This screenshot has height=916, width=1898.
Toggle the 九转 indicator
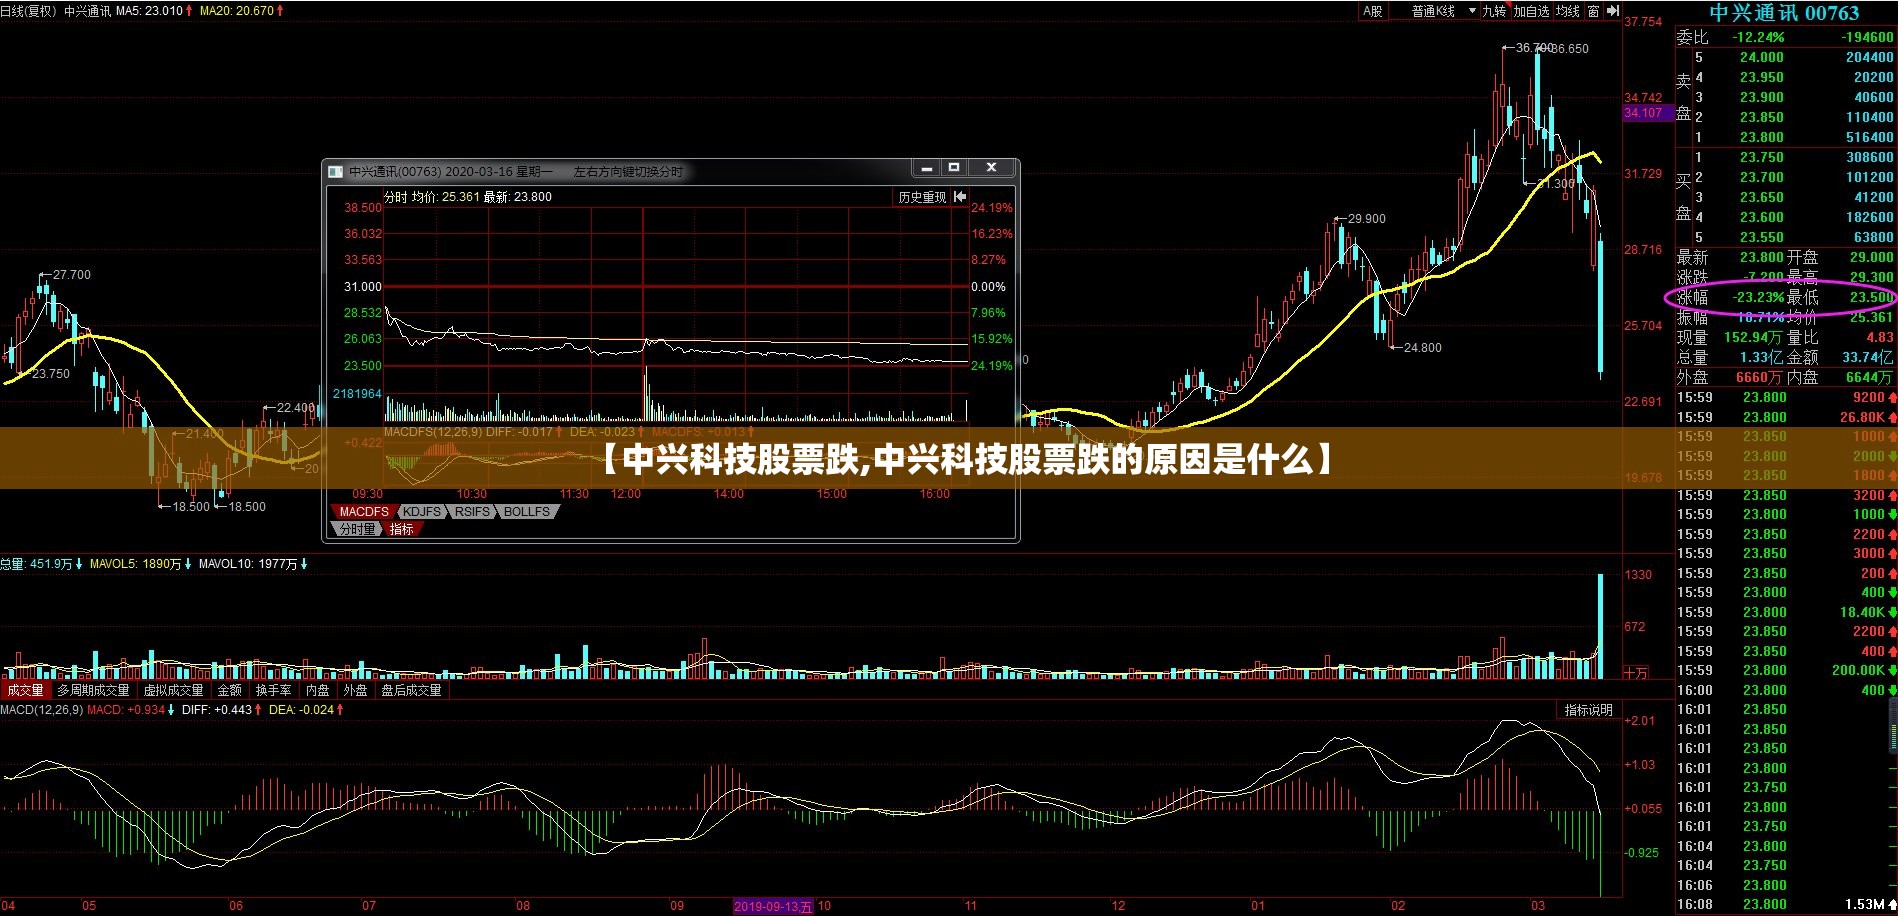coord(1494,11)
